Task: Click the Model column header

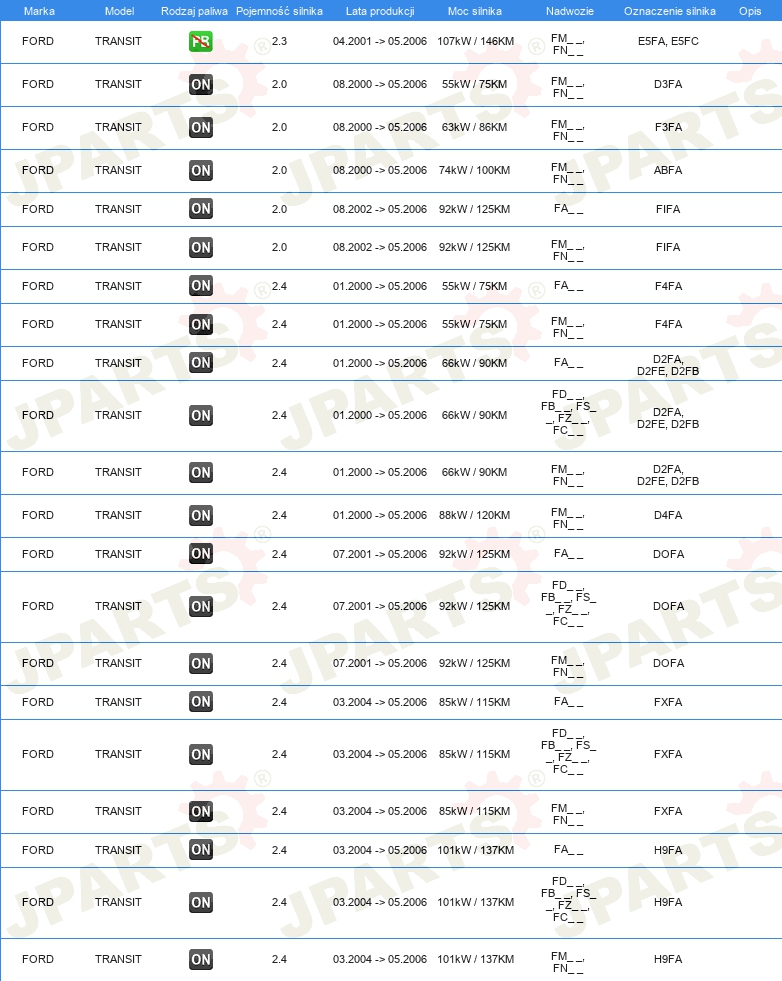Action: [119, 11]
